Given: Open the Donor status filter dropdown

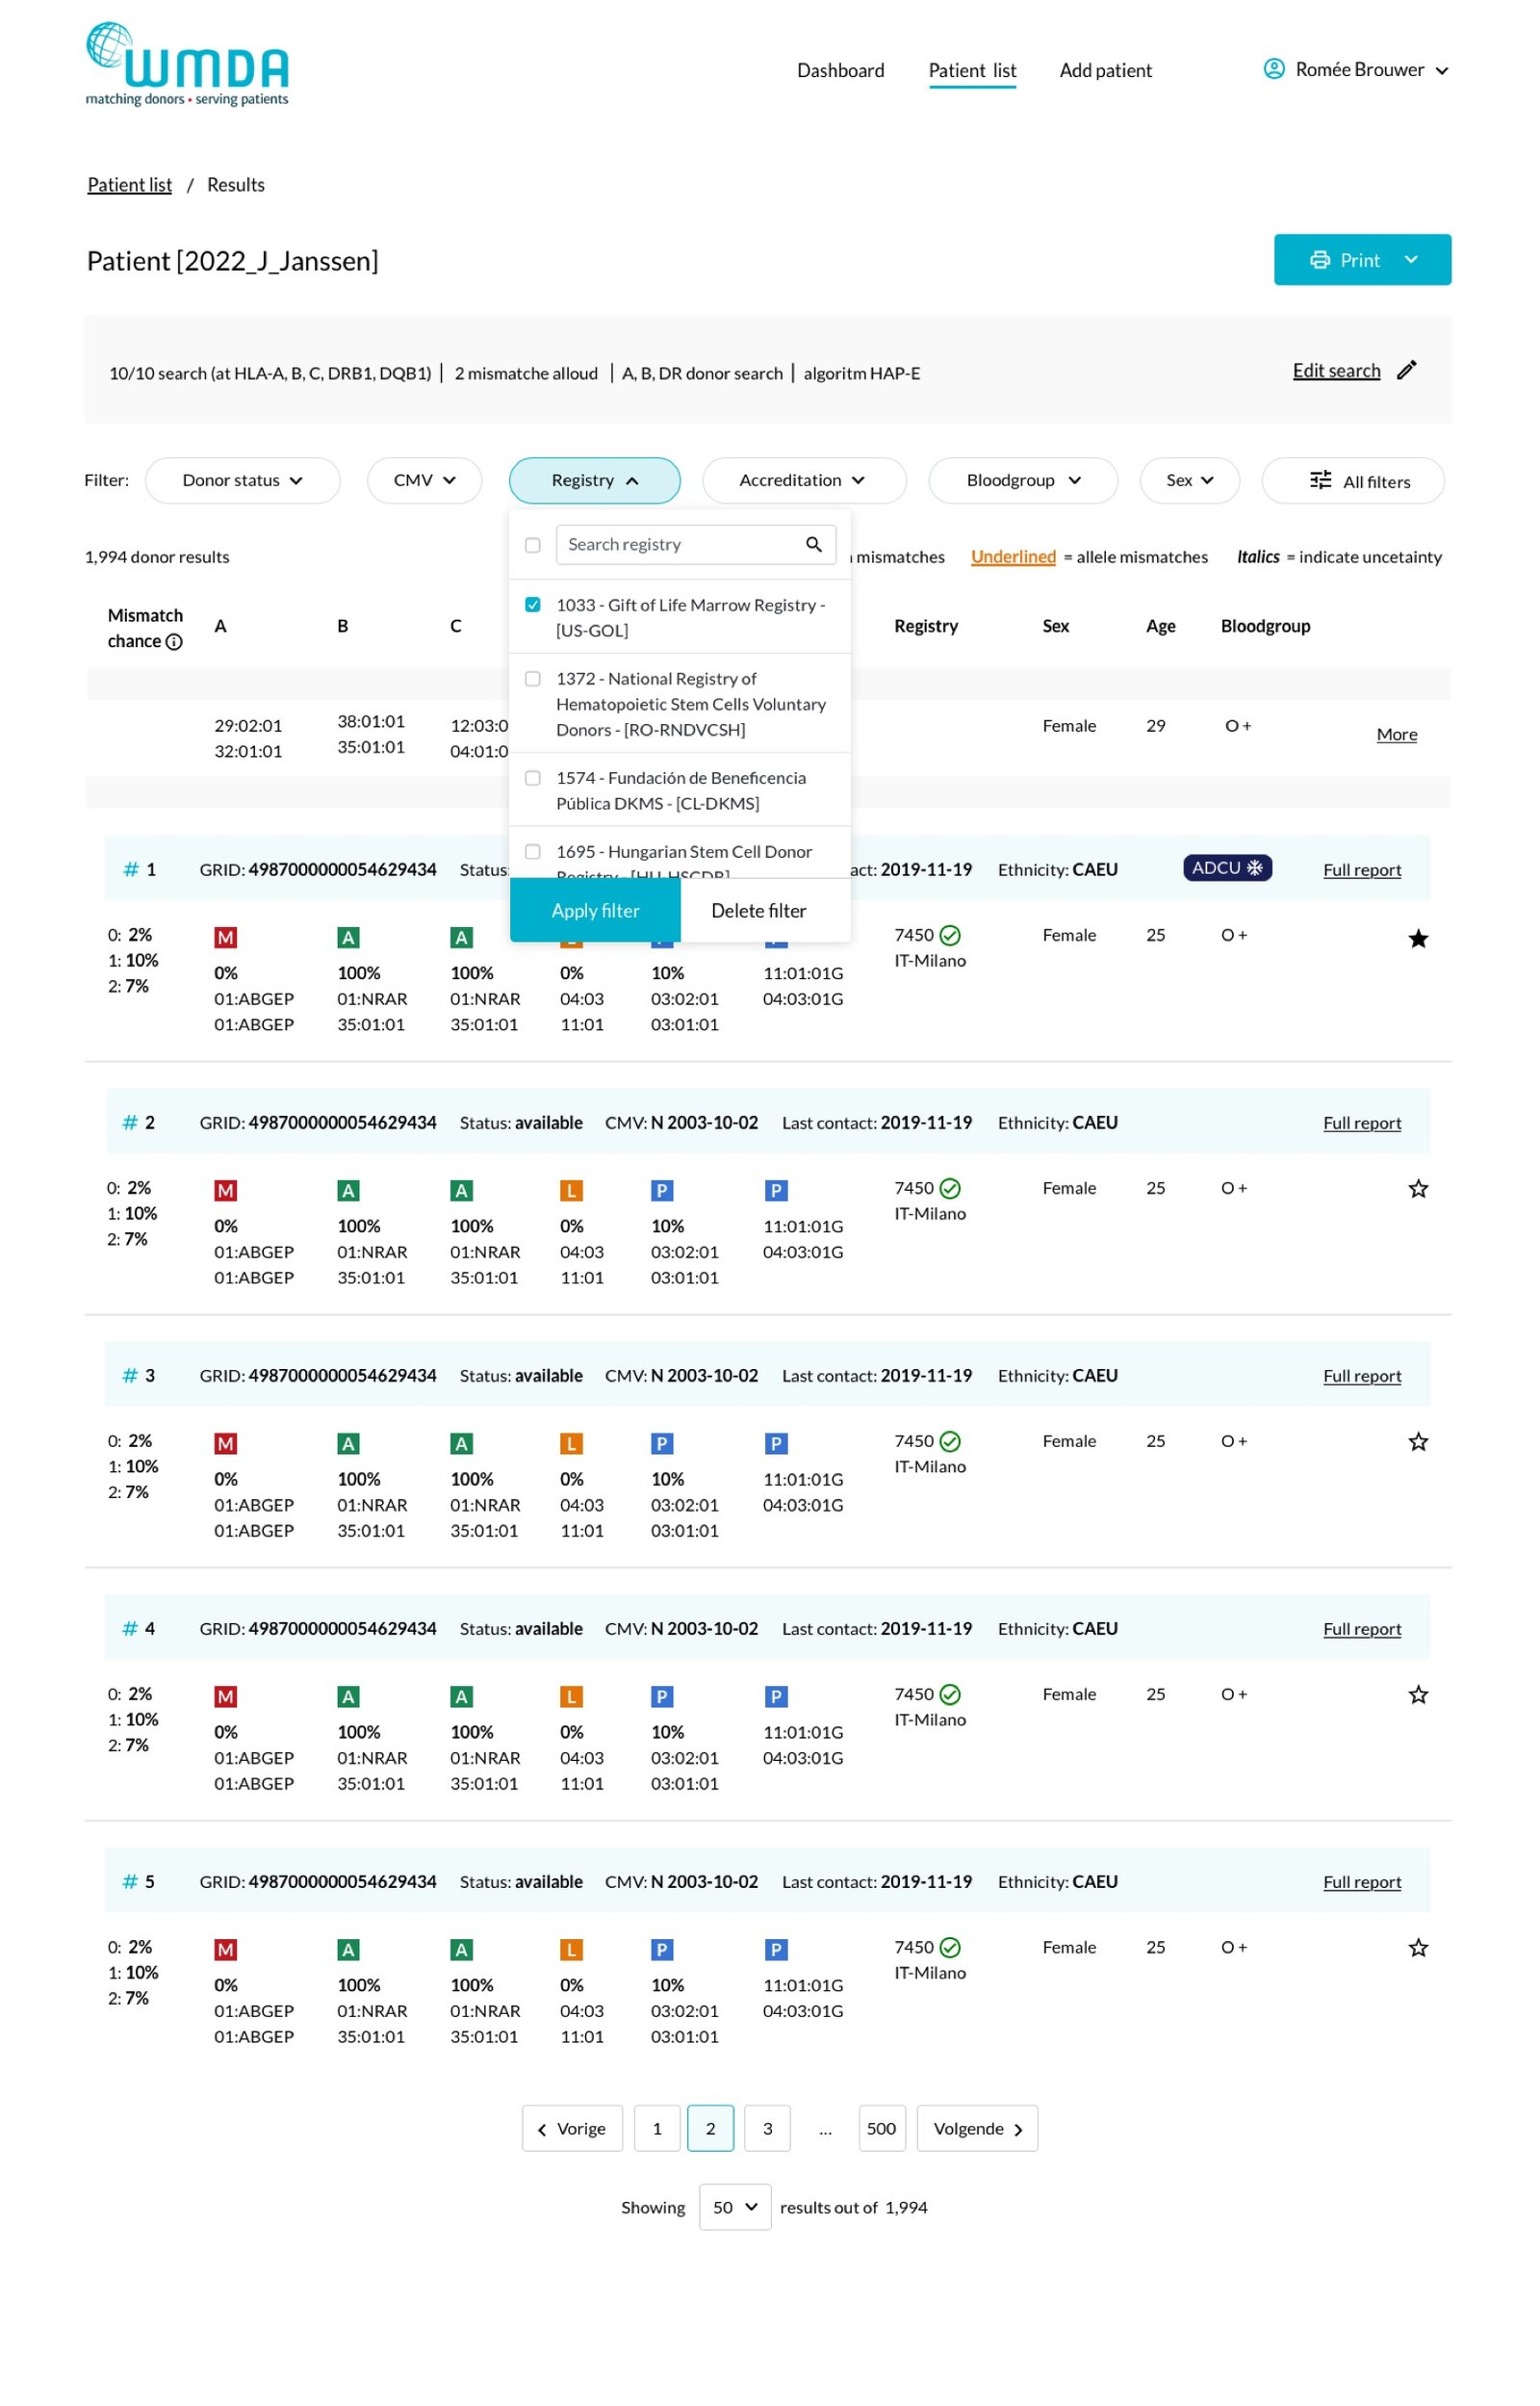Looking at the screenshot, I should click(242, 481).
